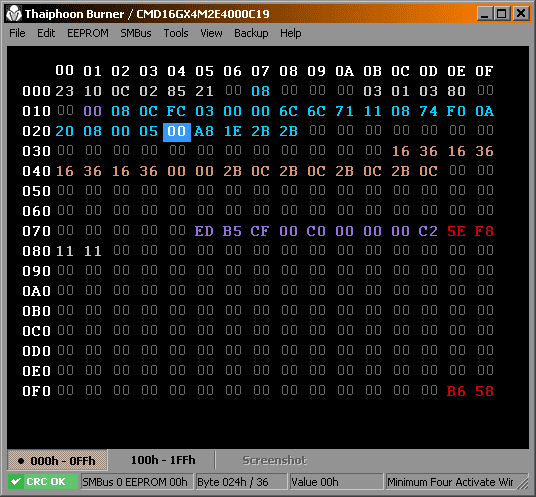Click row offset label 030

point(37,151)
